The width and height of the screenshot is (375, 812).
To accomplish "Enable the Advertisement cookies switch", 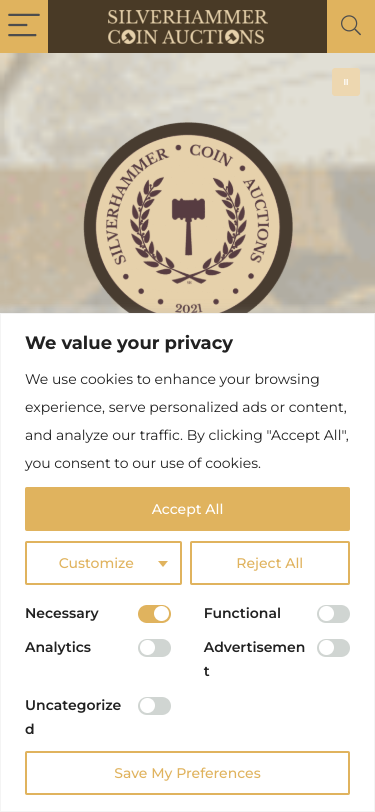I will tap(334, 648).
